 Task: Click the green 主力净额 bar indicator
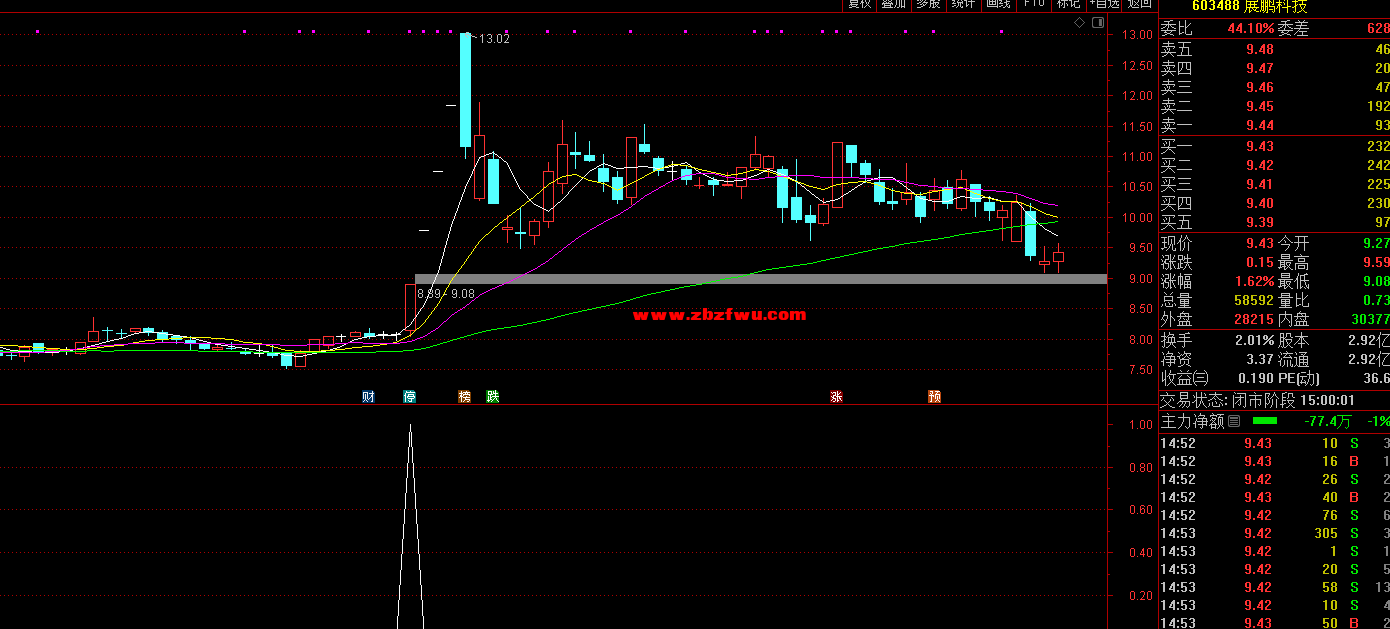(x=1265, y=422)
